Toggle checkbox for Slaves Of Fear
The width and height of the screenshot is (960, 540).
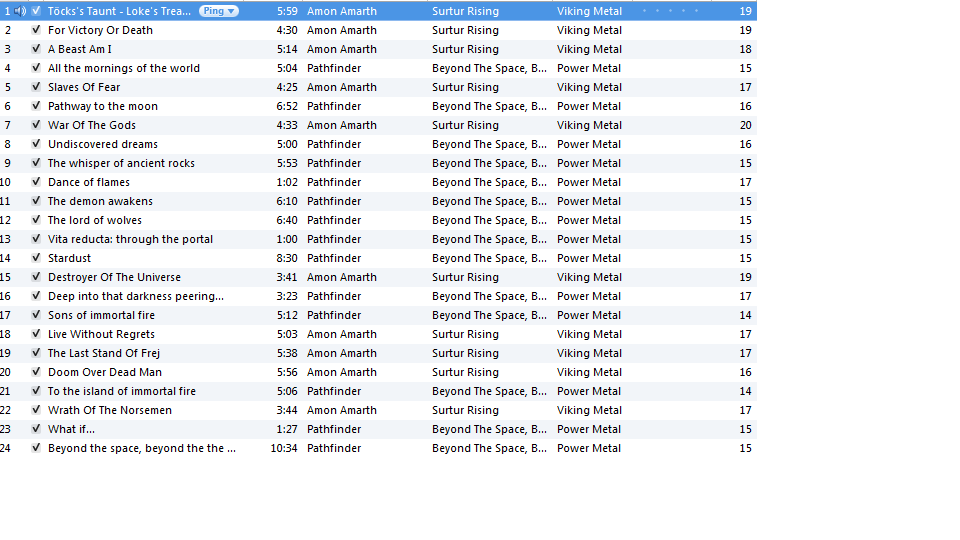tap(36, 86)
